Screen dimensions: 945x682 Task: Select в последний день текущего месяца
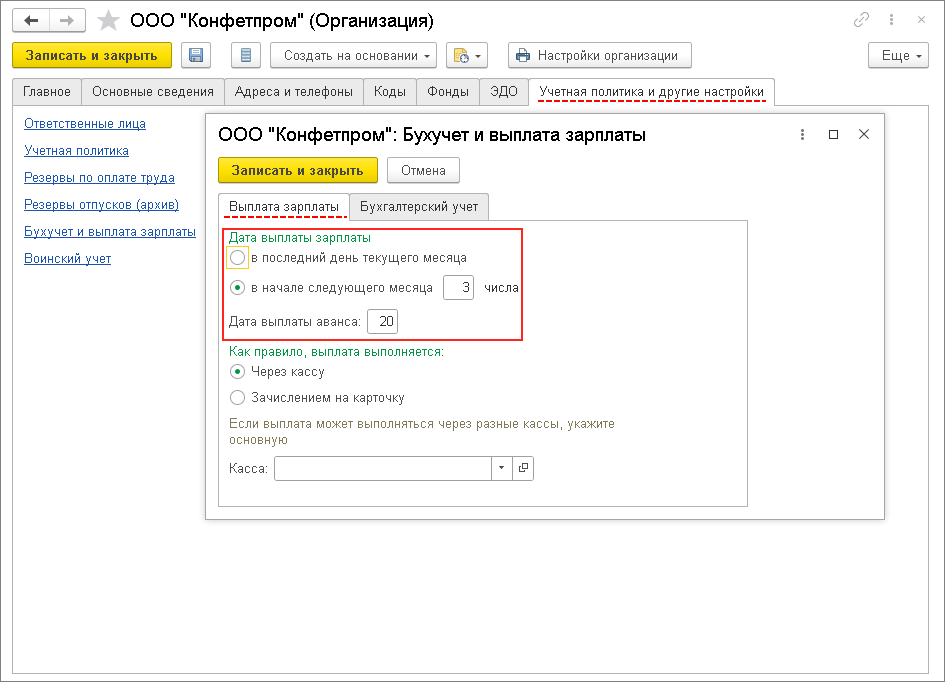coord(237,258)
